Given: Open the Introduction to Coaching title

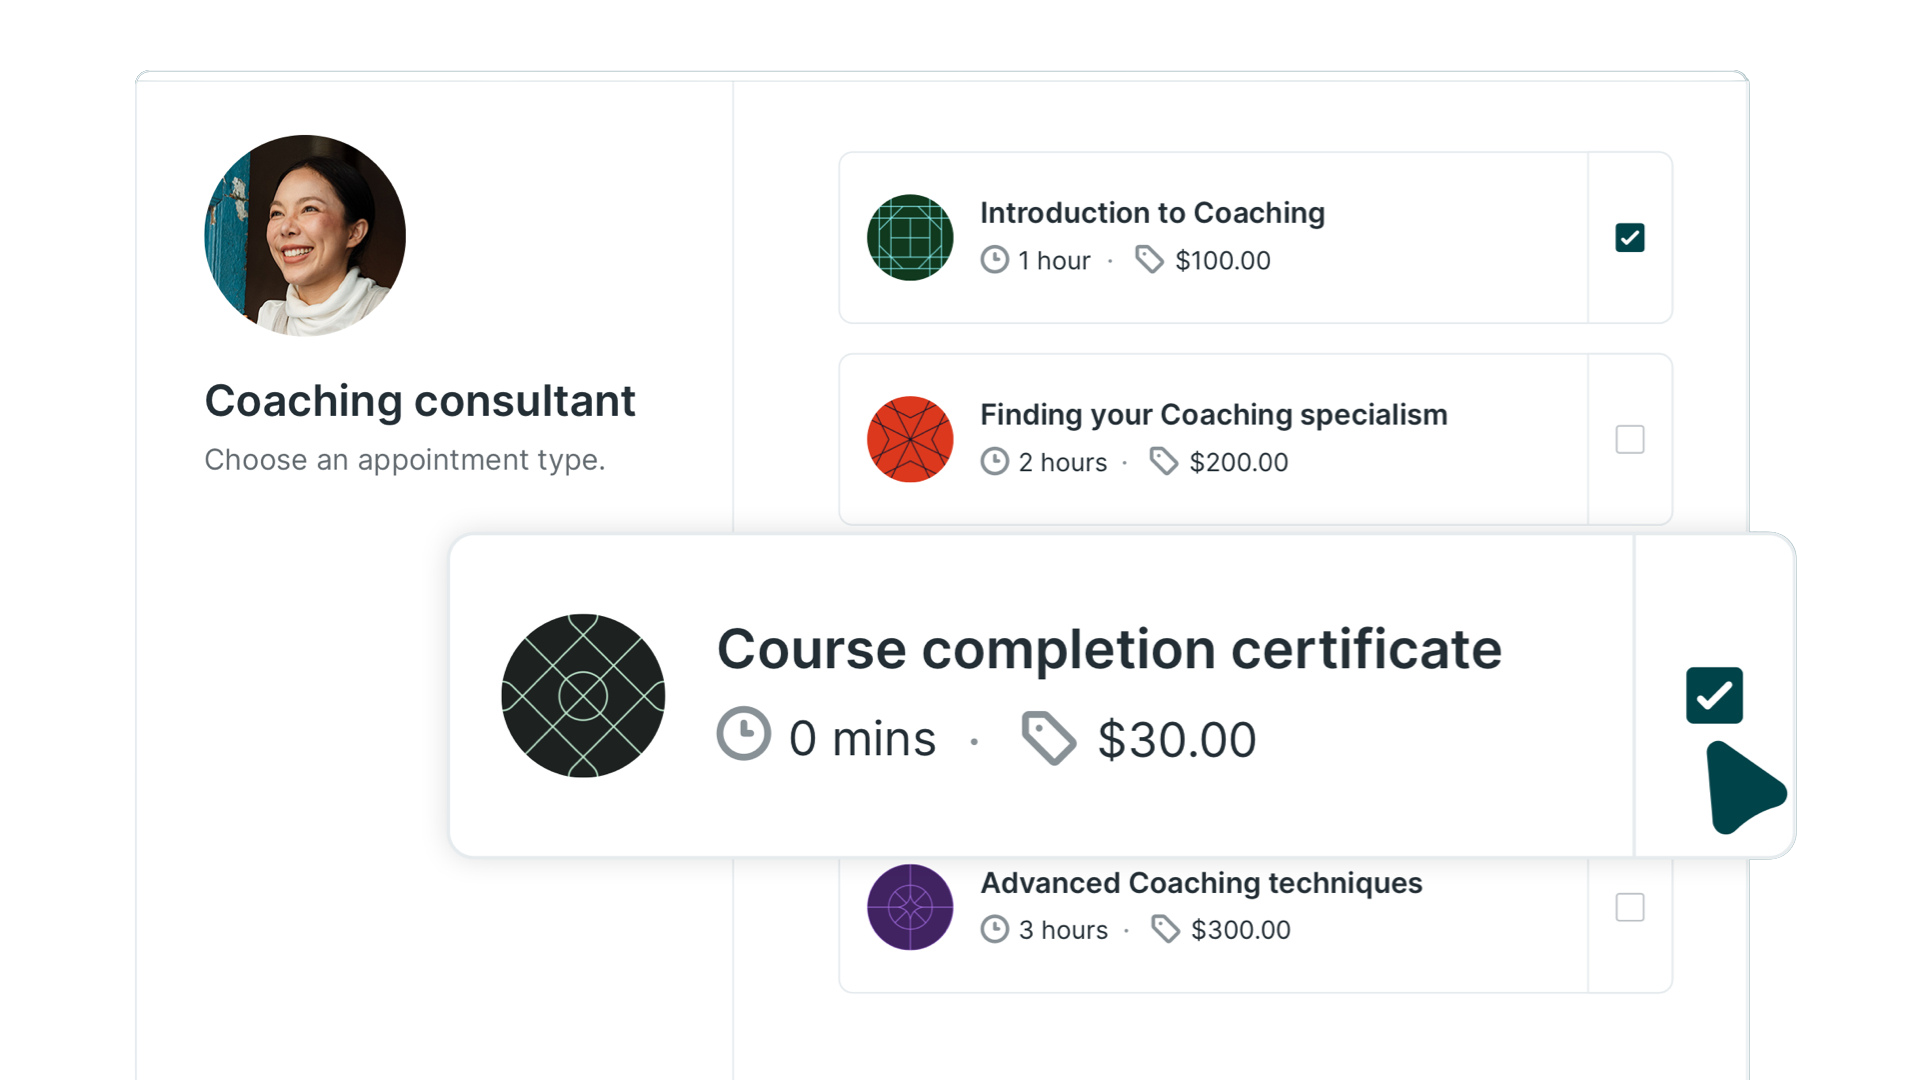Looking at the screenshot, I should point(1152,213).
